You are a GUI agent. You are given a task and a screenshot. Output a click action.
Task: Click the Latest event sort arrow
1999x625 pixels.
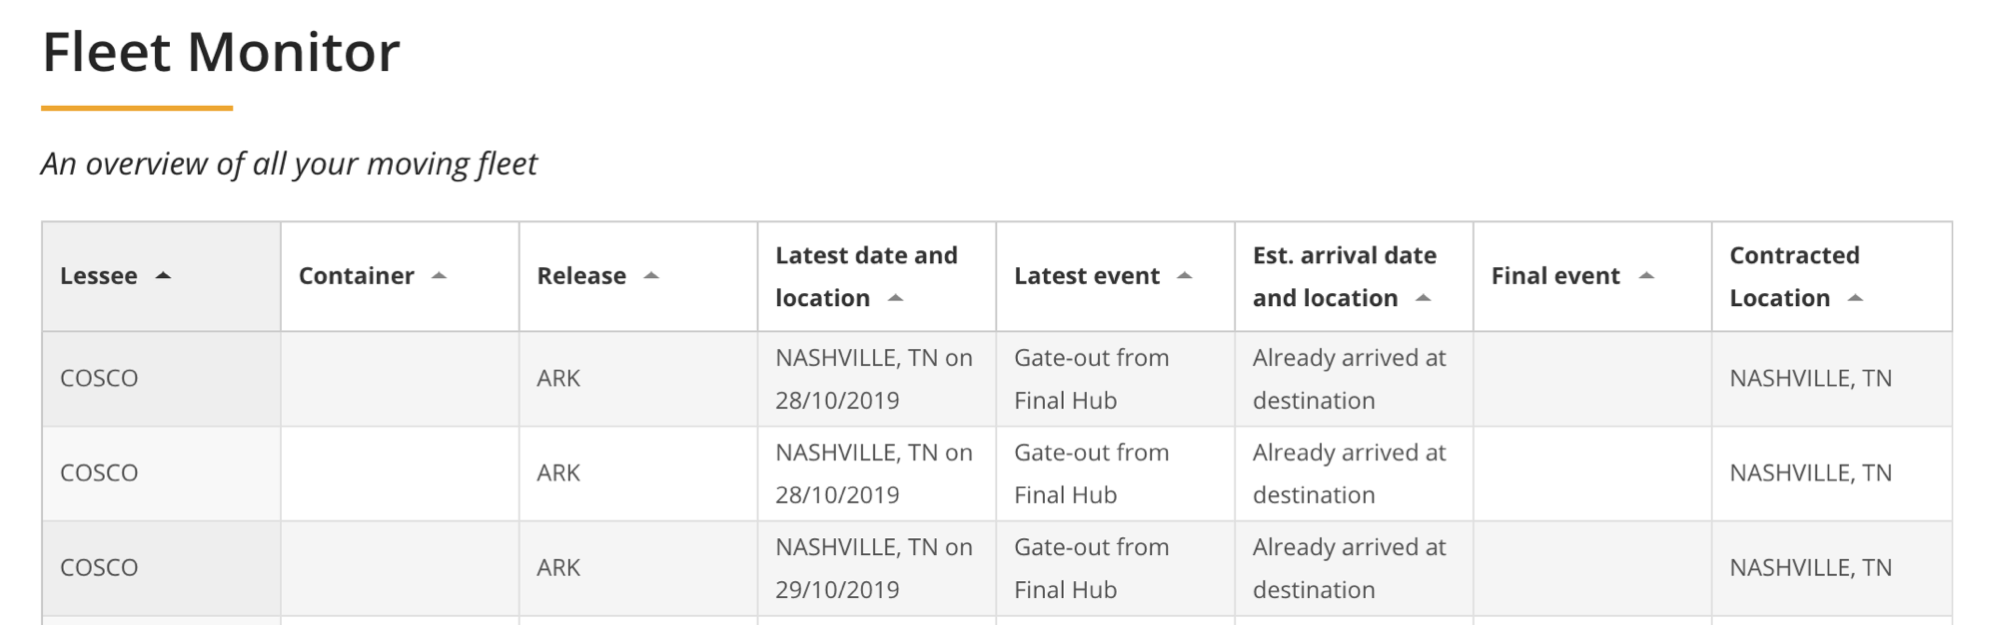(1185, 276)
